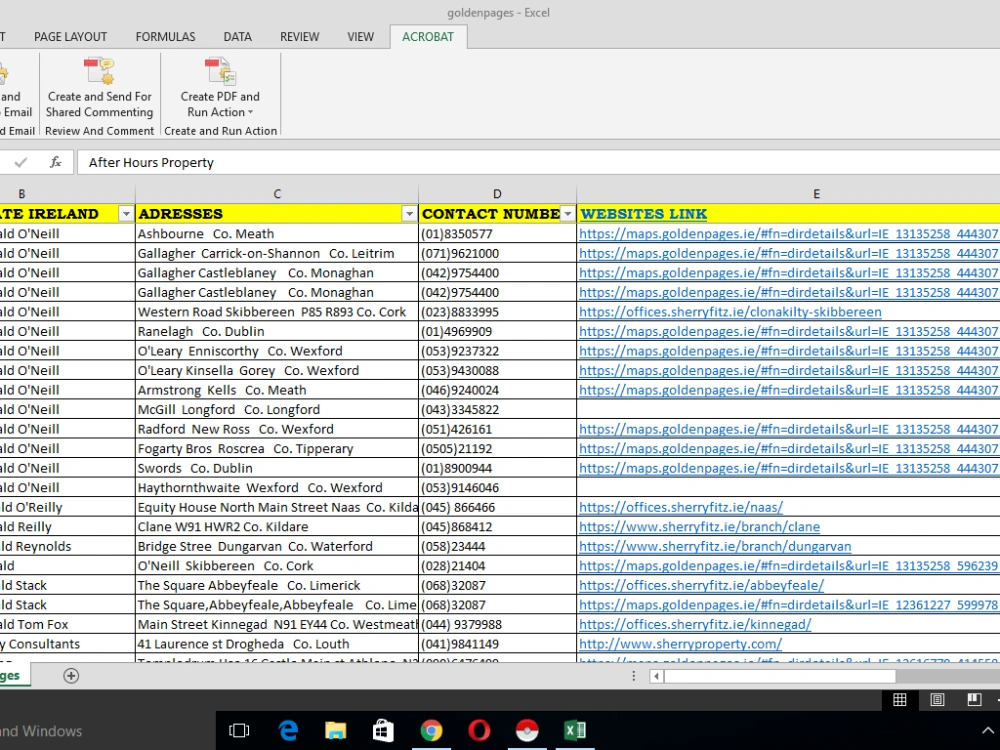1000x750 pixels.
Task: Open Task View on the taskbar
Action: pos(239,730)
